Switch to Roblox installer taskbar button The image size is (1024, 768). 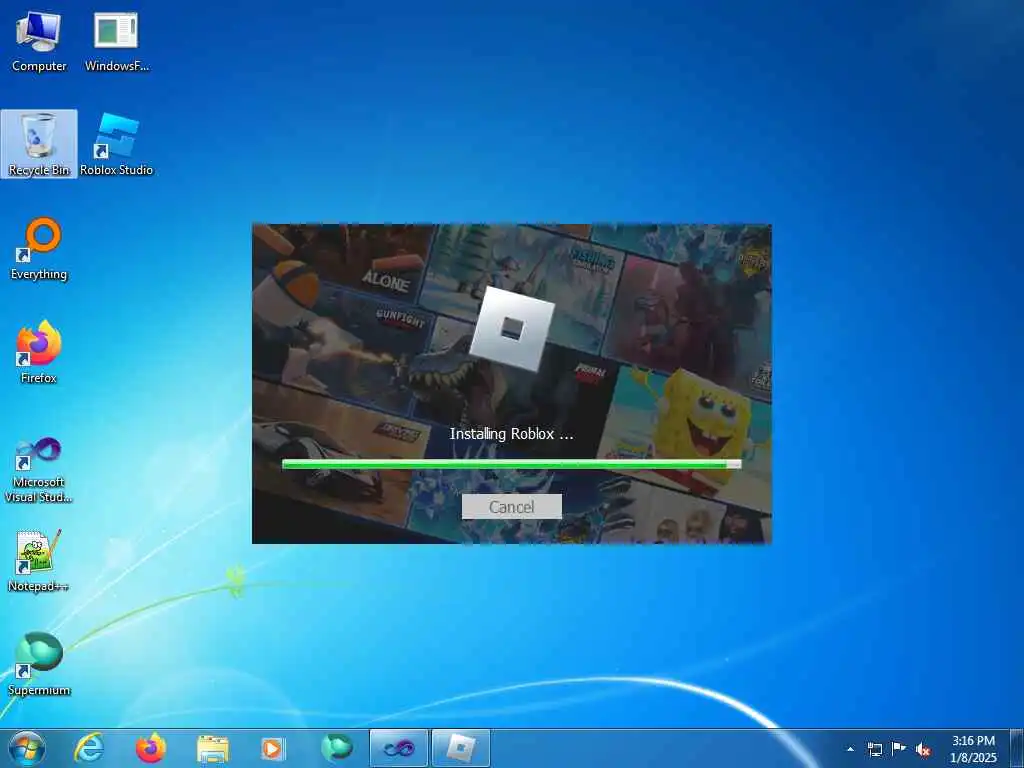(460, 748)
